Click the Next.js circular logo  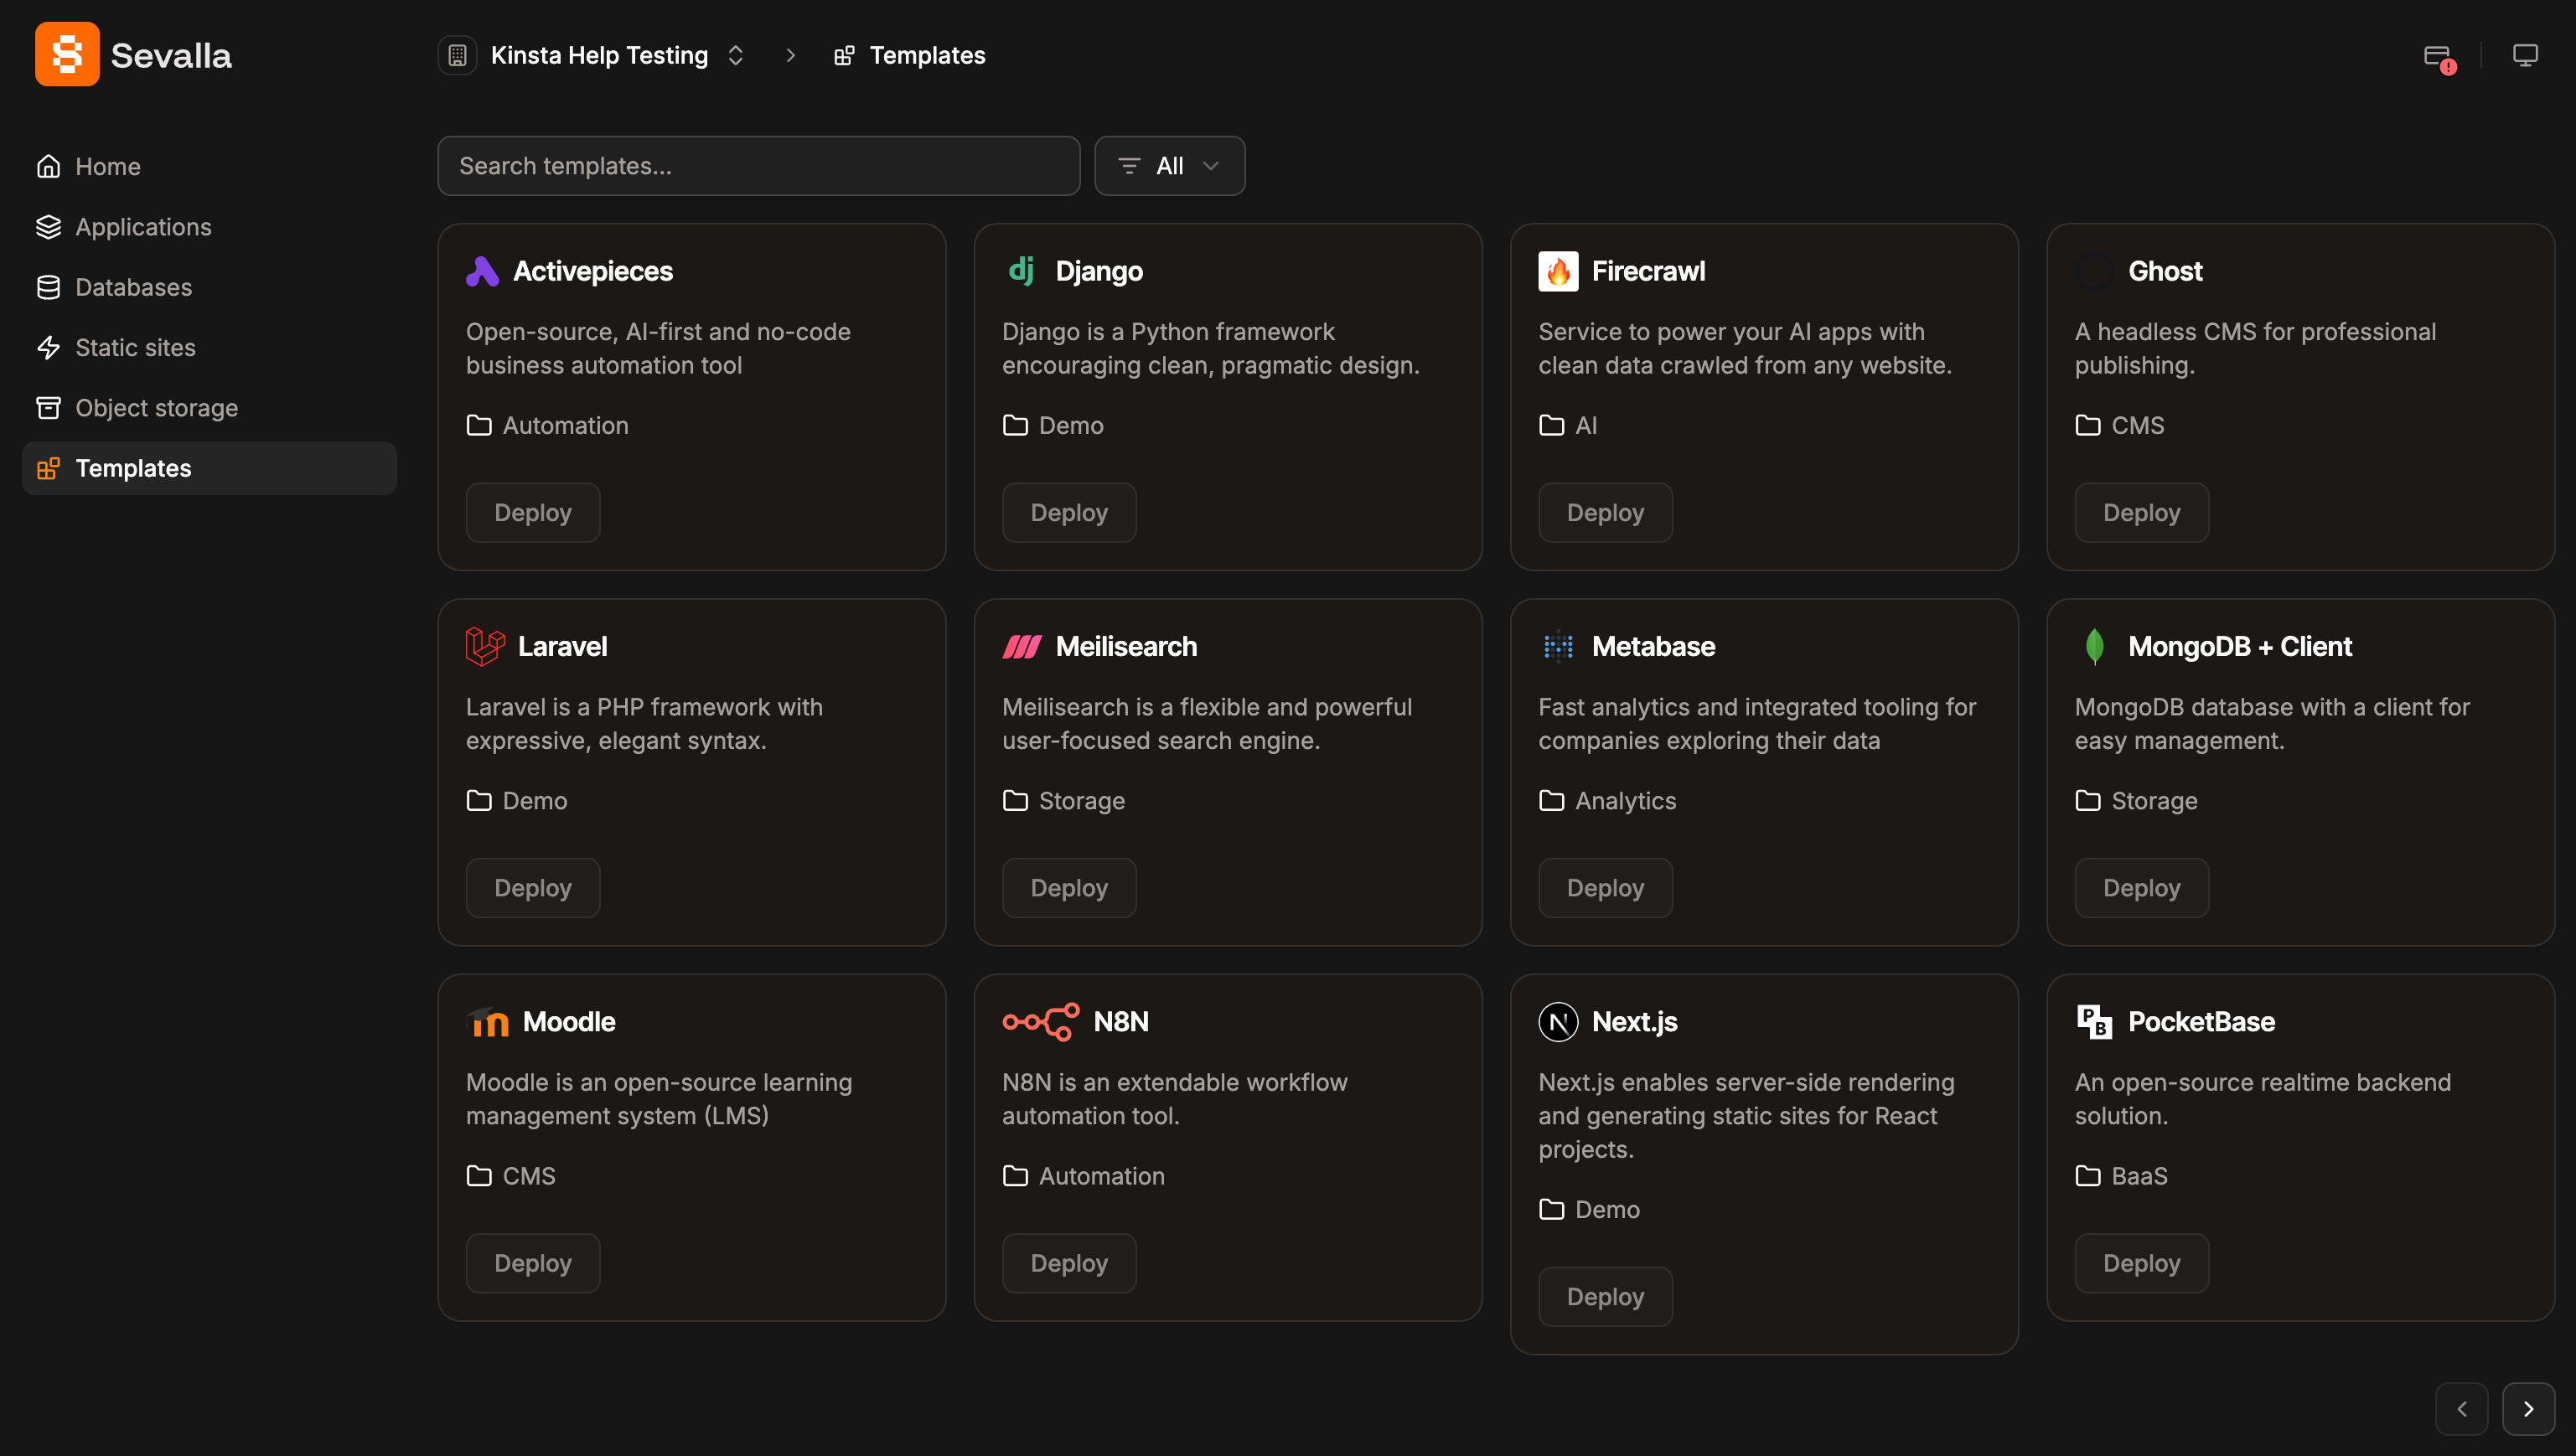click(1558, 1021)
